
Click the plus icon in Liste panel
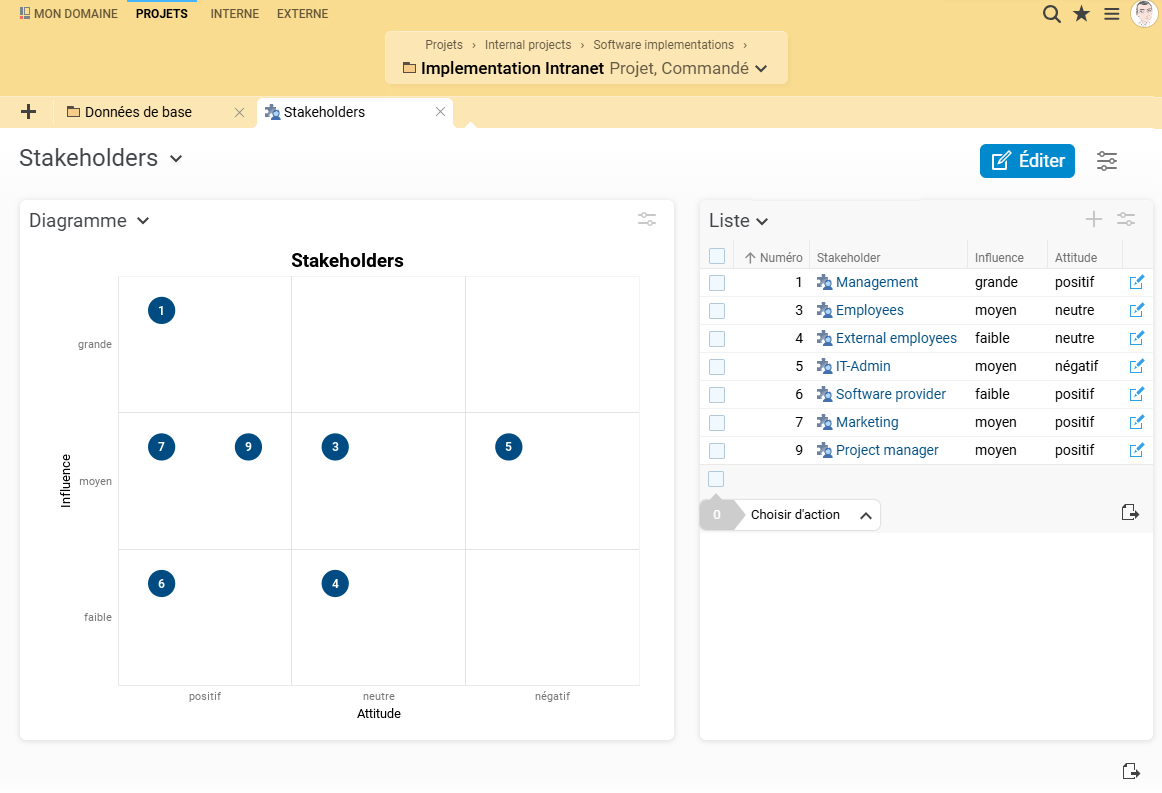1094,220
